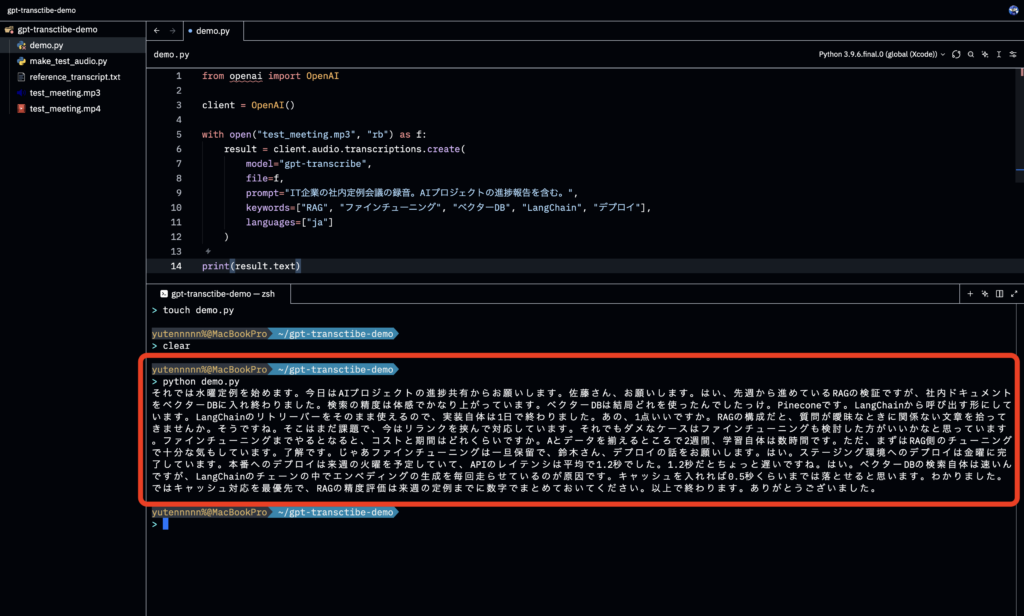Click the red video icon of test_meeting.mp4
Image resolution: width=1024 pixels, height=616 pixels.
point(22,108)
